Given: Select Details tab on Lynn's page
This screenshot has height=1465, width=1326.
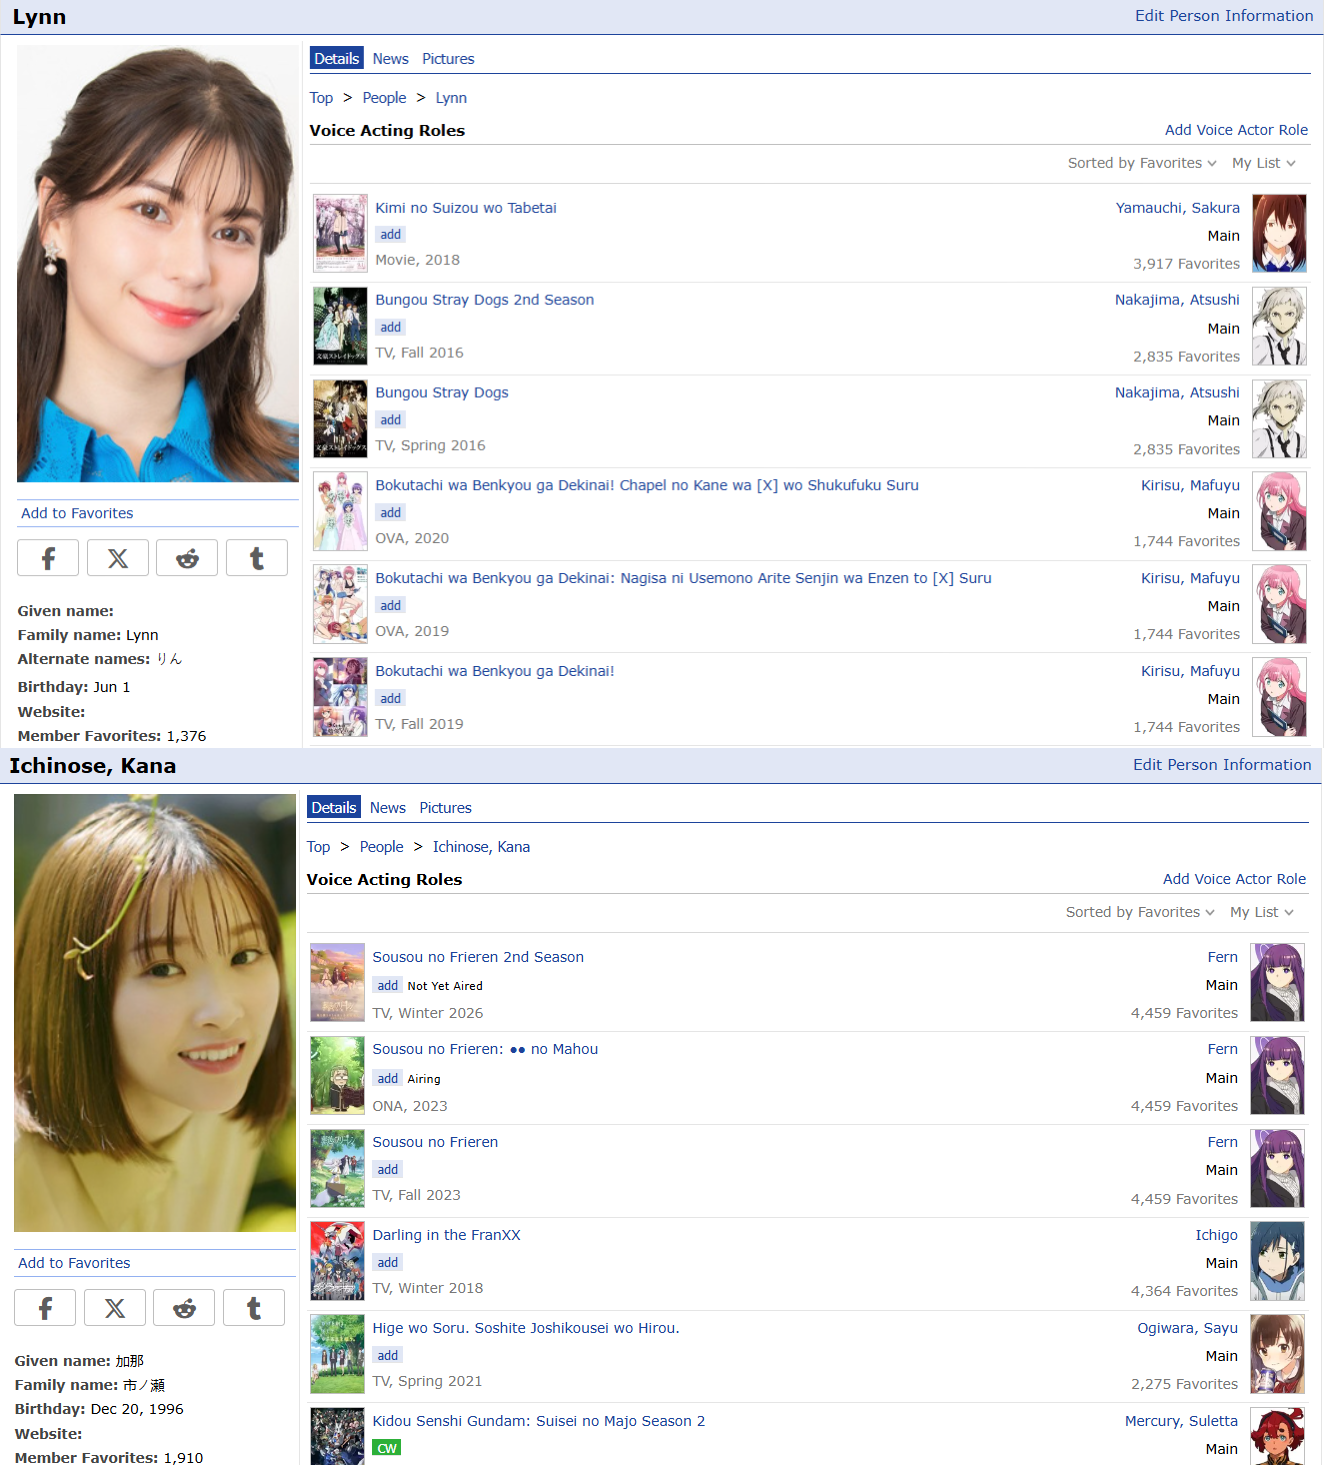Looking at the screenshot, I should point(337,58).
